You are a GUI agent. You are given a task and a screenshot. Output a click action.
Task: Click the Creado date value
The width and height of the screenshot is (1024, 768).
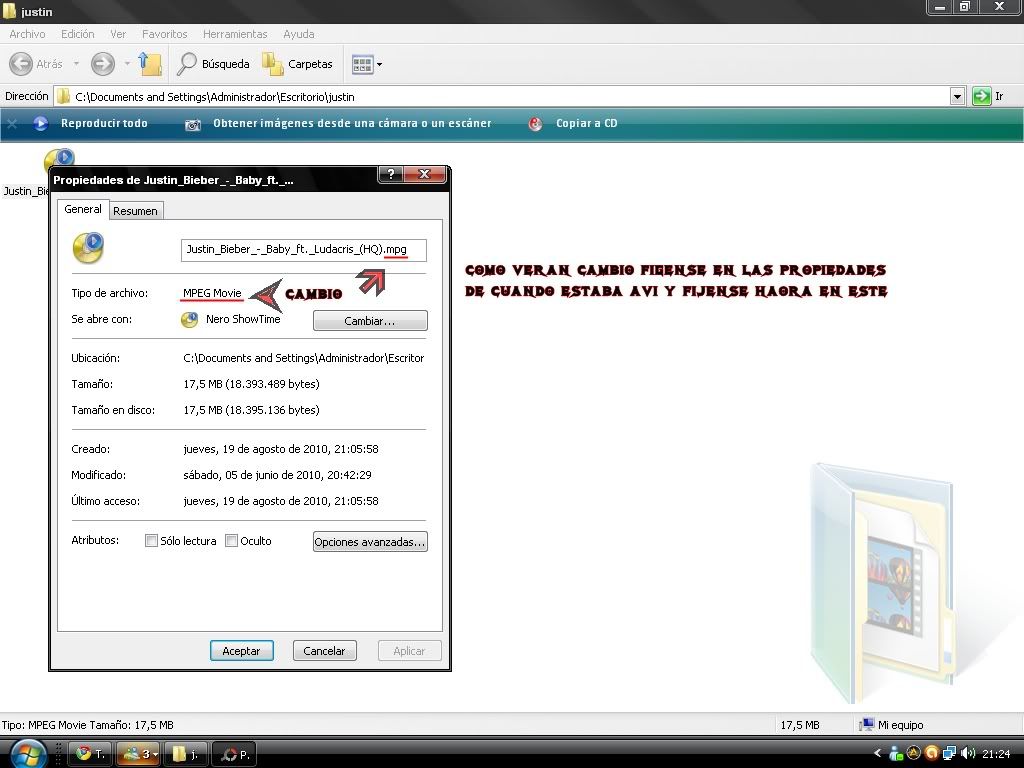[281, 449]
